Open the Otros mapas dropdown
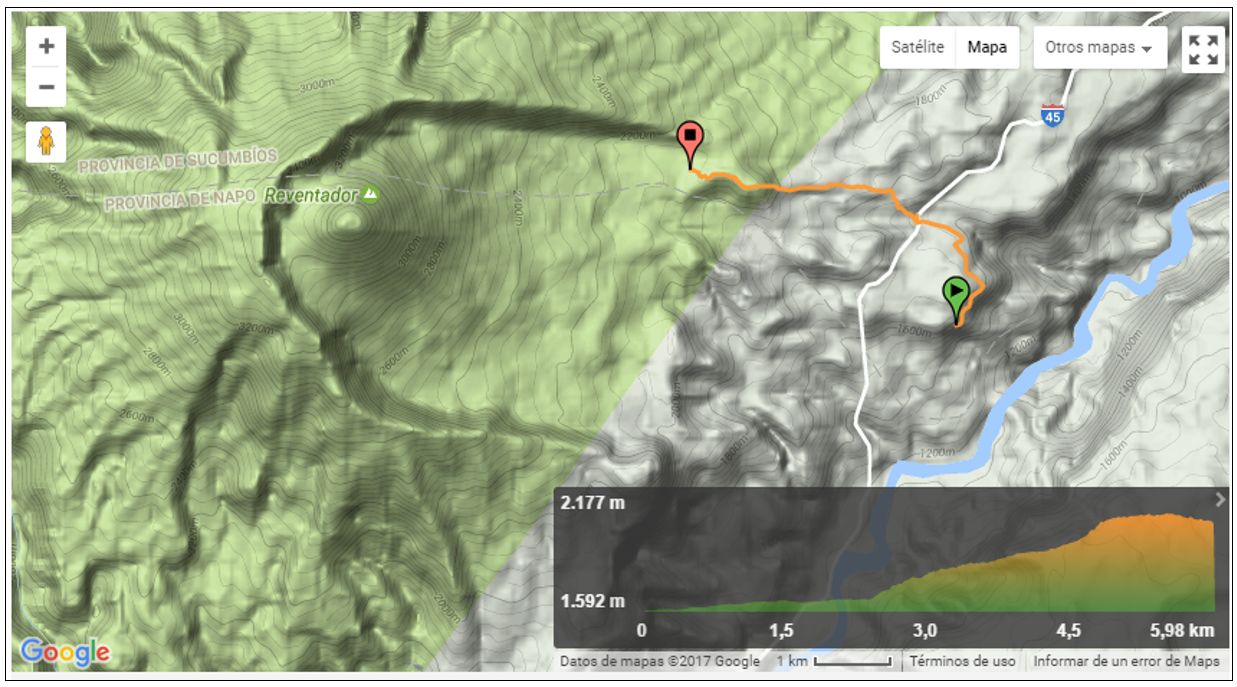 [x=1099, y=48]
